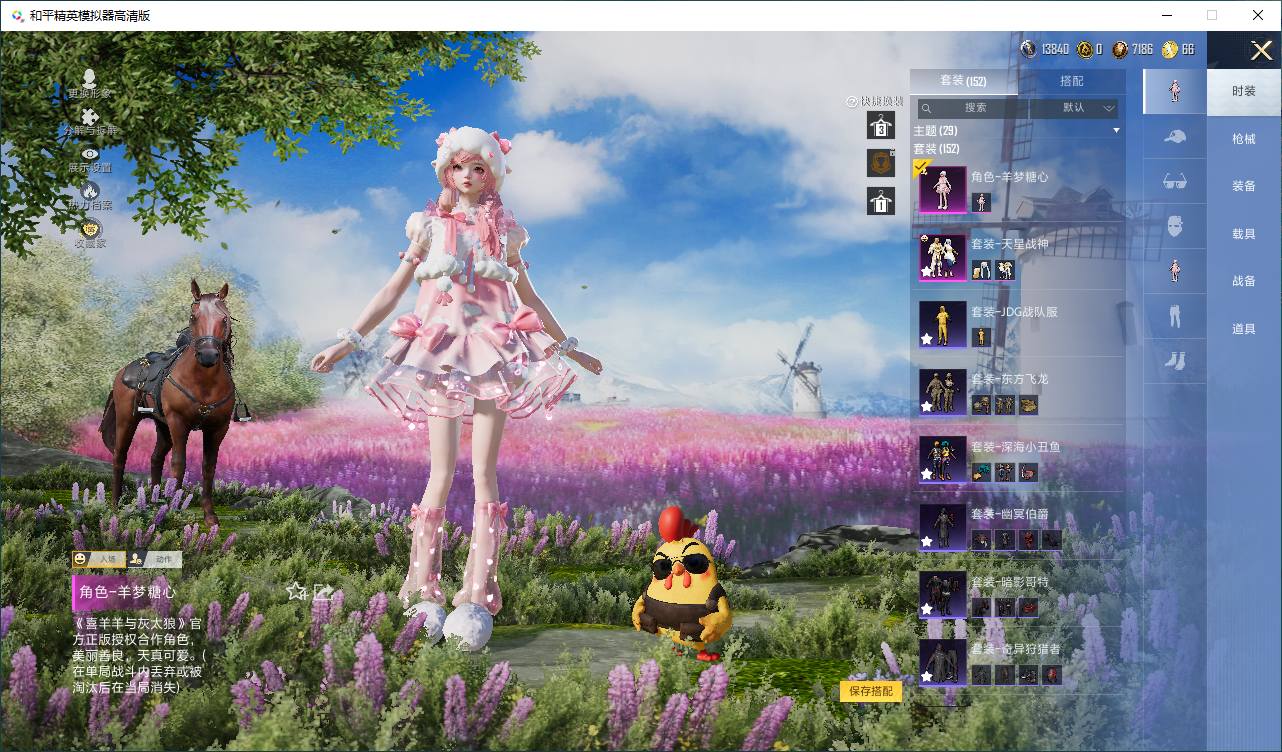The image size is (1282, 752).
Task: Click the gold coin currency showing 0
Action: coord(1084,49)
